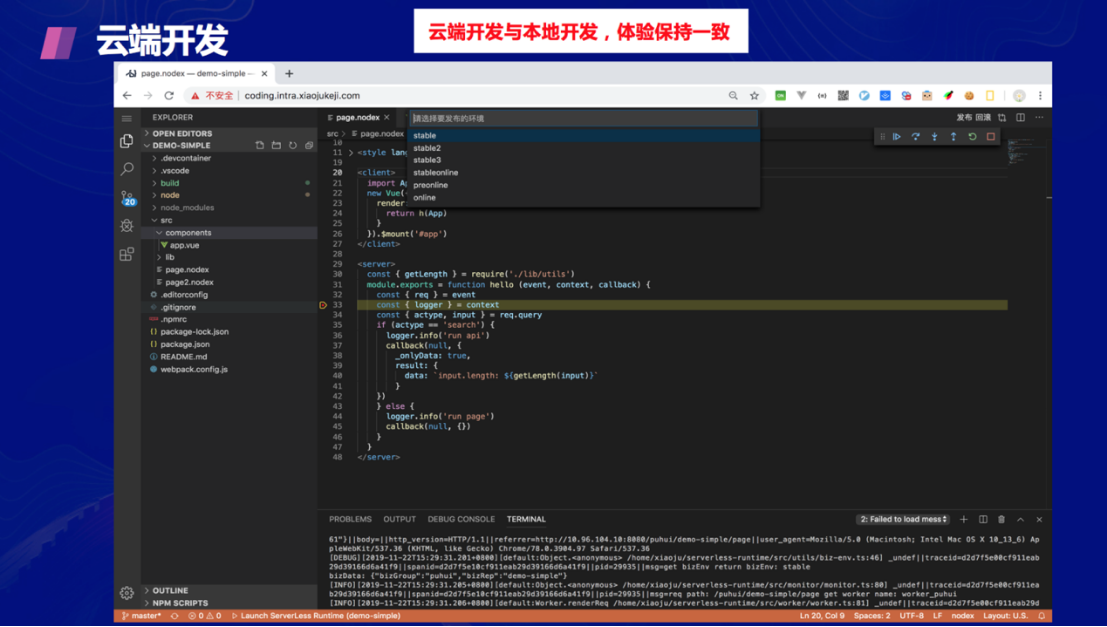Open the Explorer view in activity bar
The width and height of the screenshot is (1107, 627).
(x=127, y=141)
